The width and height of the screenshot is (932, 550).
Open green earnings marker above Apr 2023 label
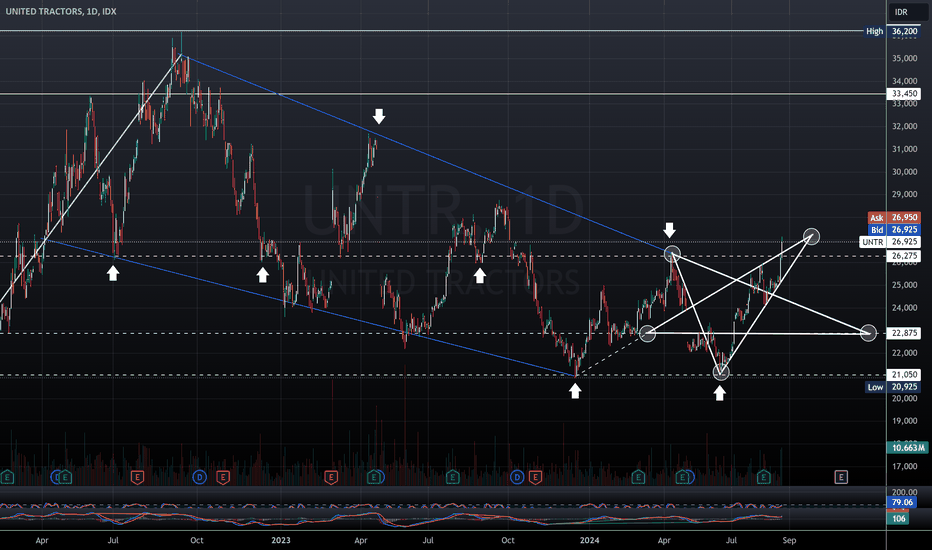pyautogui.click(x=374, y=477)
